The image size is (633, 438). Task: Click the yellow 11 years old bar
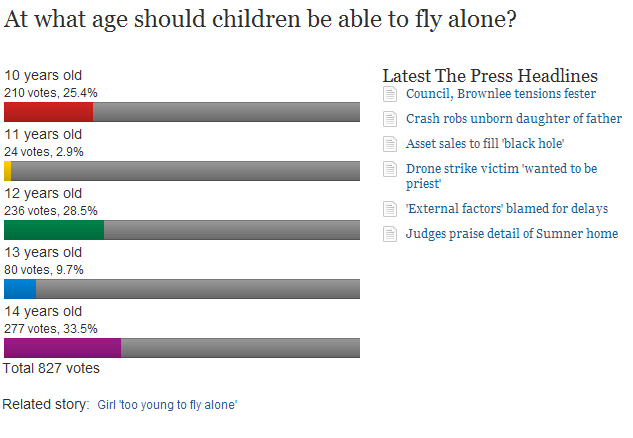pyautogui.click(x=8, y=171)
